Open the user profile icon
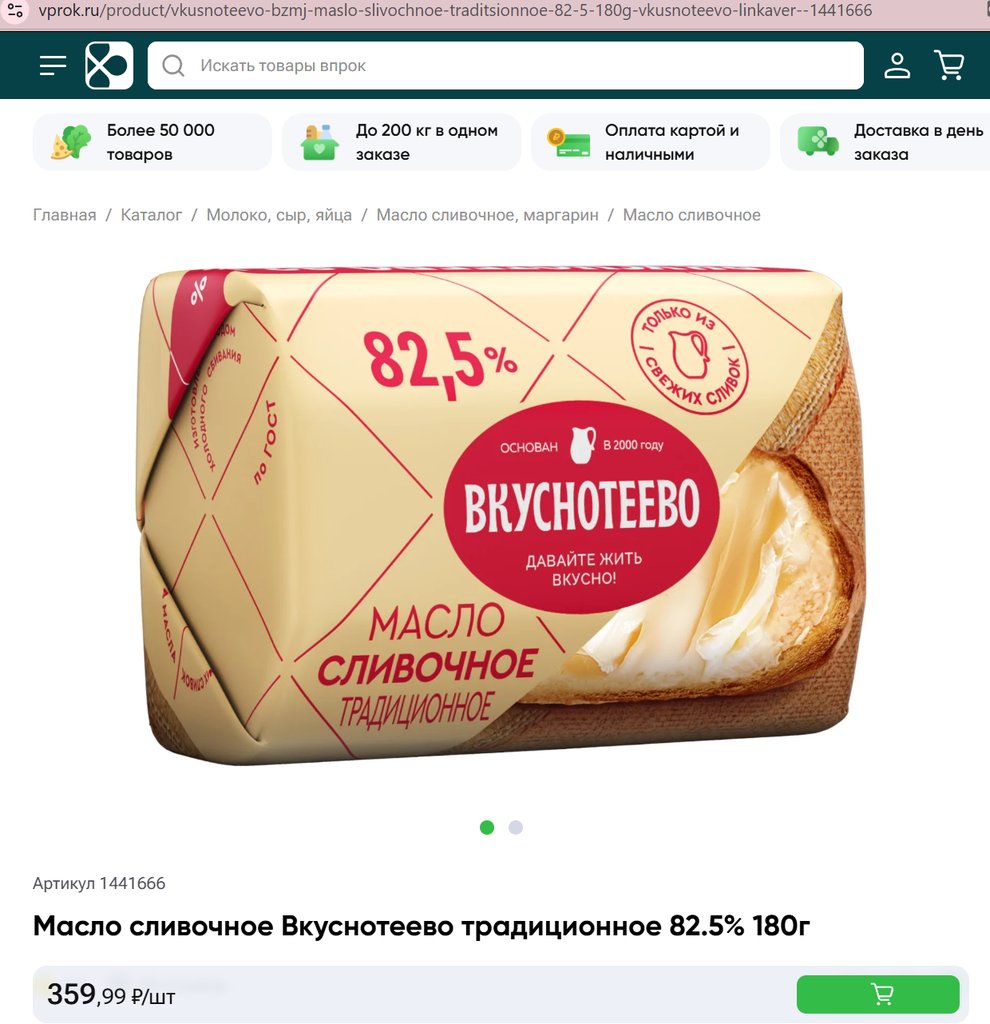Viewport: 990px width, 1024px height. 897,65
